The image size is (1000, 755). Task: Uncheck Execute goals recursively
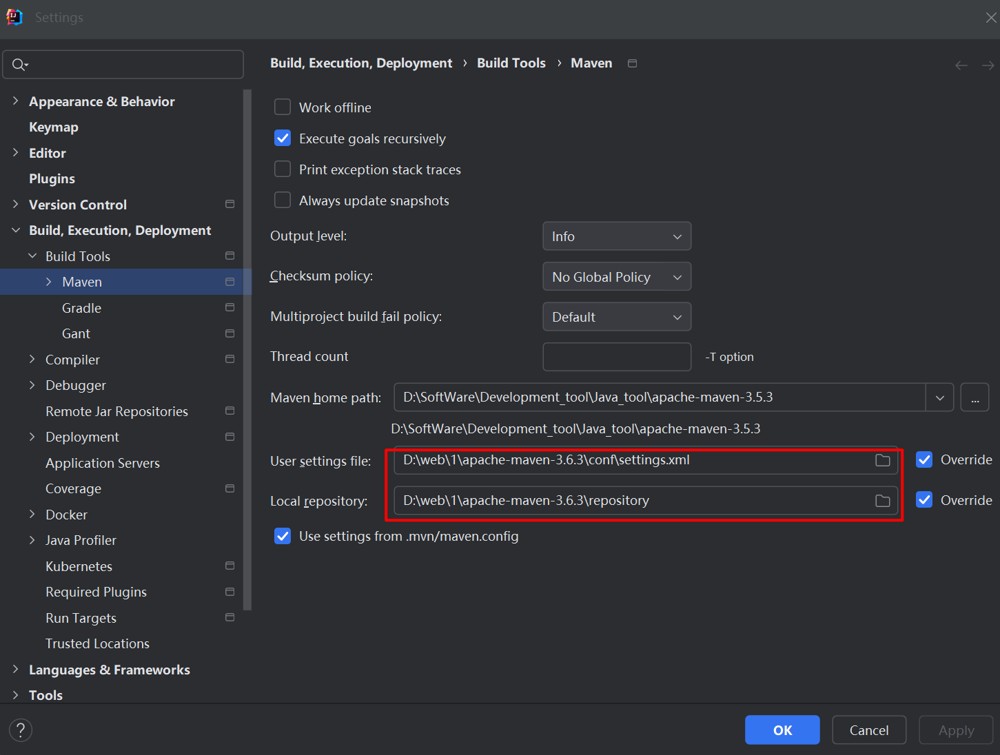[x=282, y=138]
